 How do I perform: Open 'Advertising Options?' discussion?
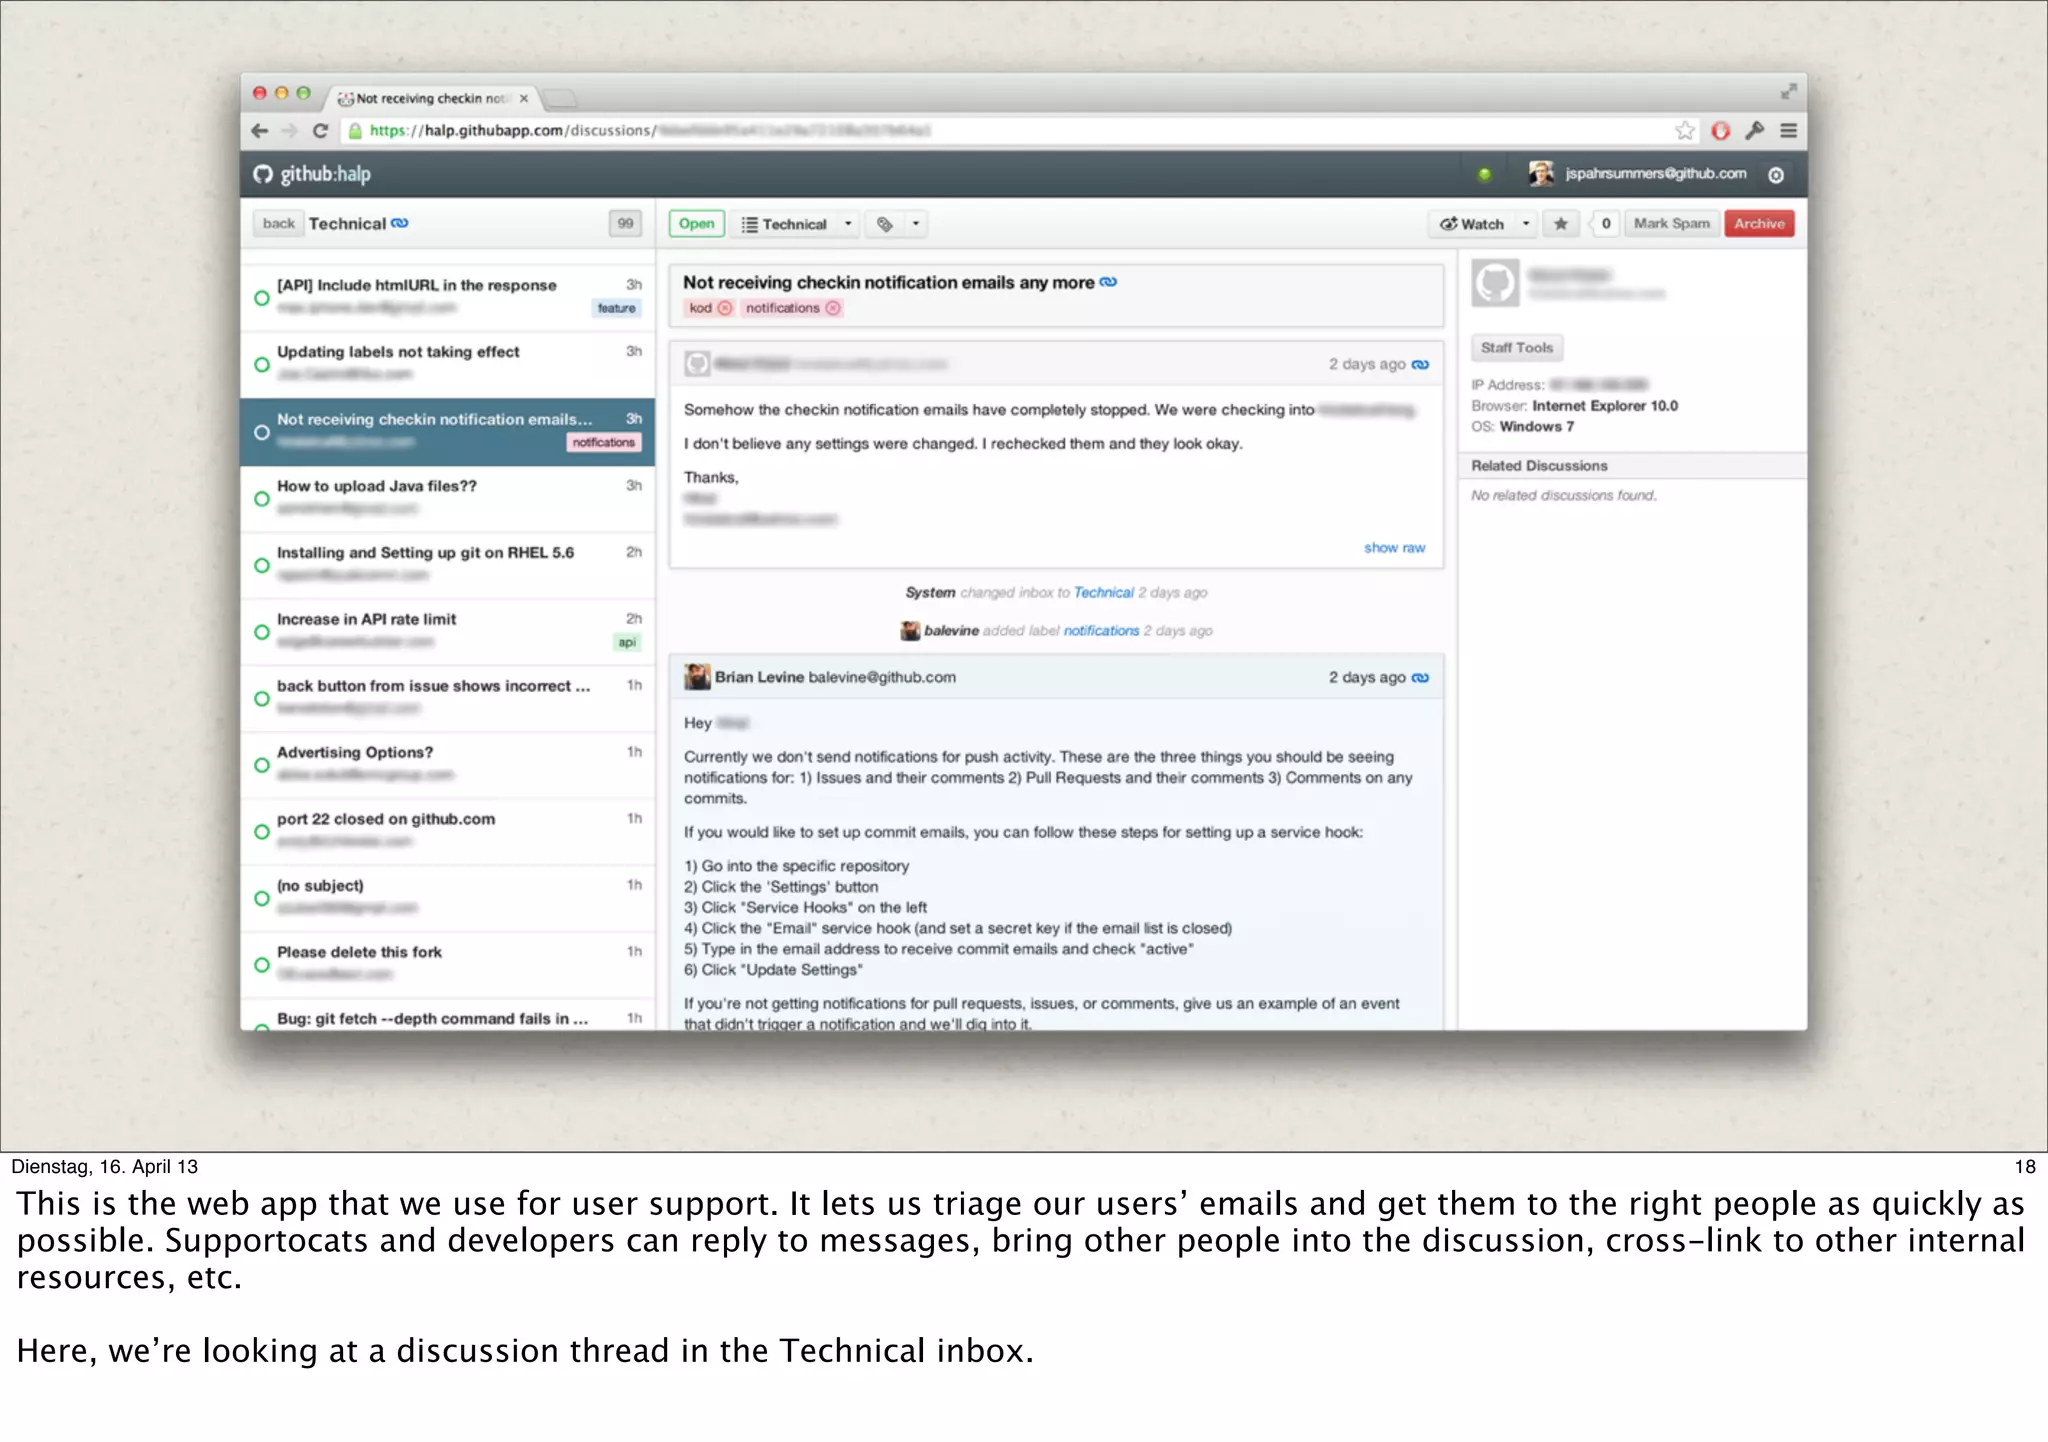coord(448,765)
